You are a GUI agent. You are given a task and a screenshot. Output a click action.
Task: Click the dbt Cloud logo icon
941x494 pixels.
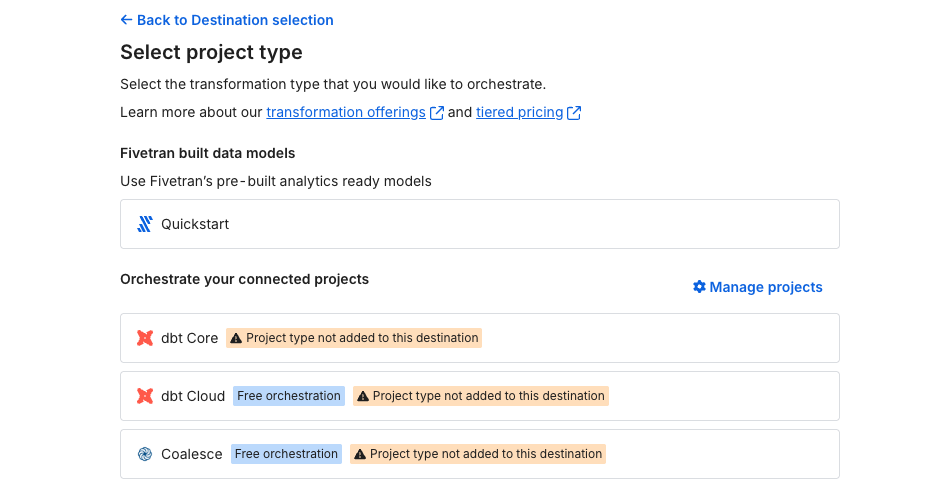point(145,396)
